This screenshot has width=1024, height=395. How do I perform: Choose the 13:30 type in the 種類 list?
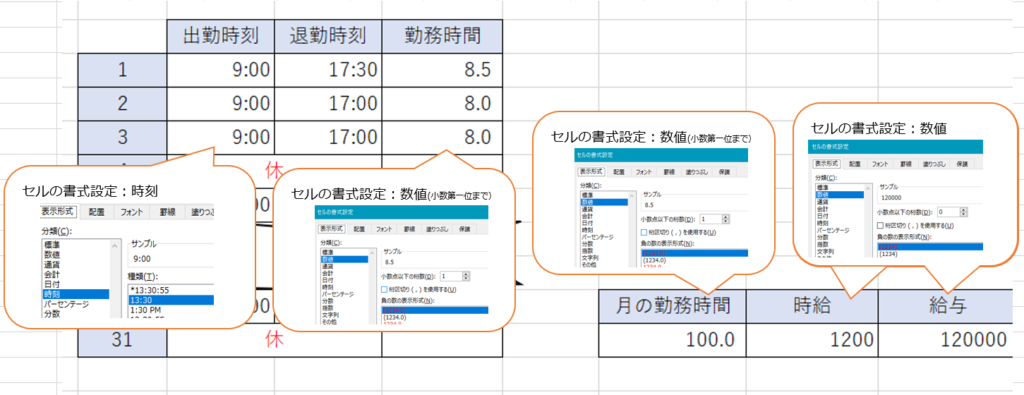170,300
